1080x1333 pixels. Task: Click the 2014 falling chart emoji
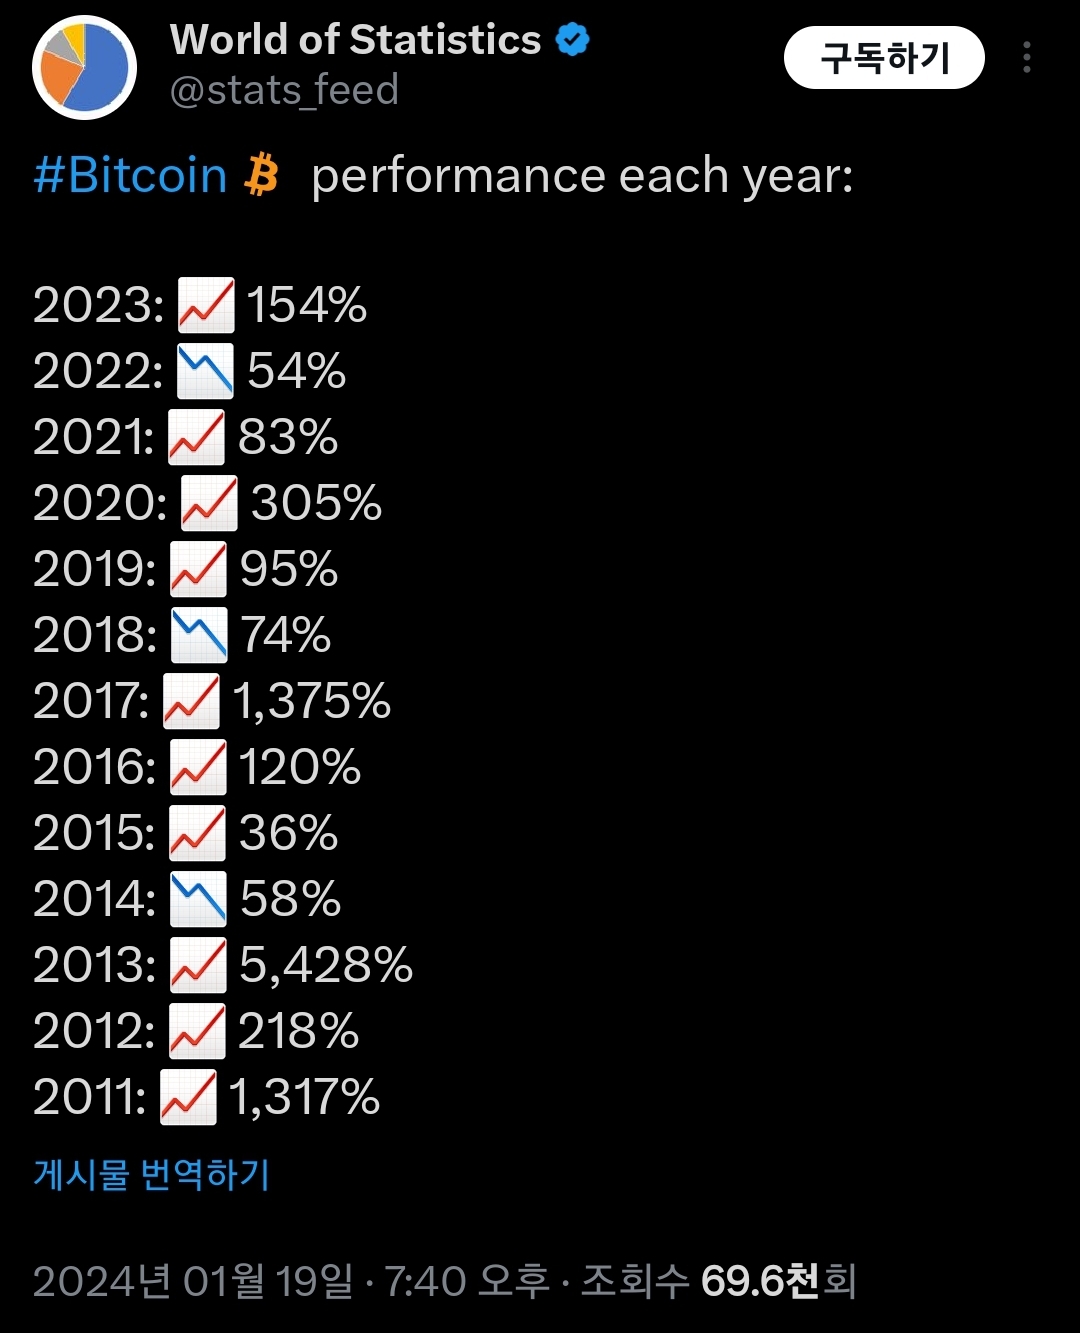[x=198, y=899]
